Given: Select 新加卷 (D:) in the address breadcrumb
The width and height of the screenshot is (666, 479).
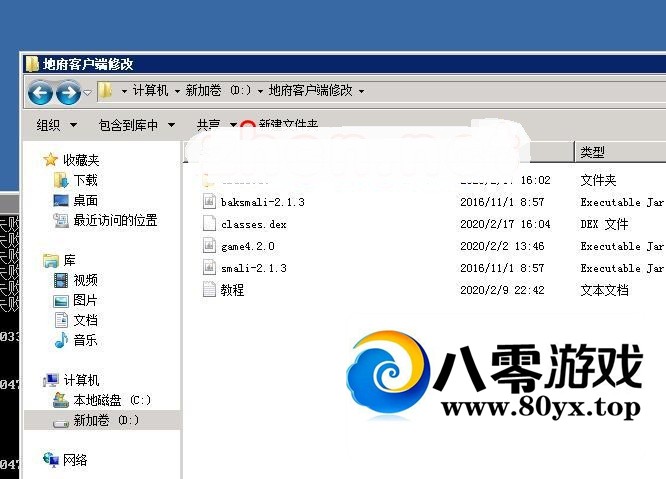Looking at the screenshot, I should [x=218, y=90].
